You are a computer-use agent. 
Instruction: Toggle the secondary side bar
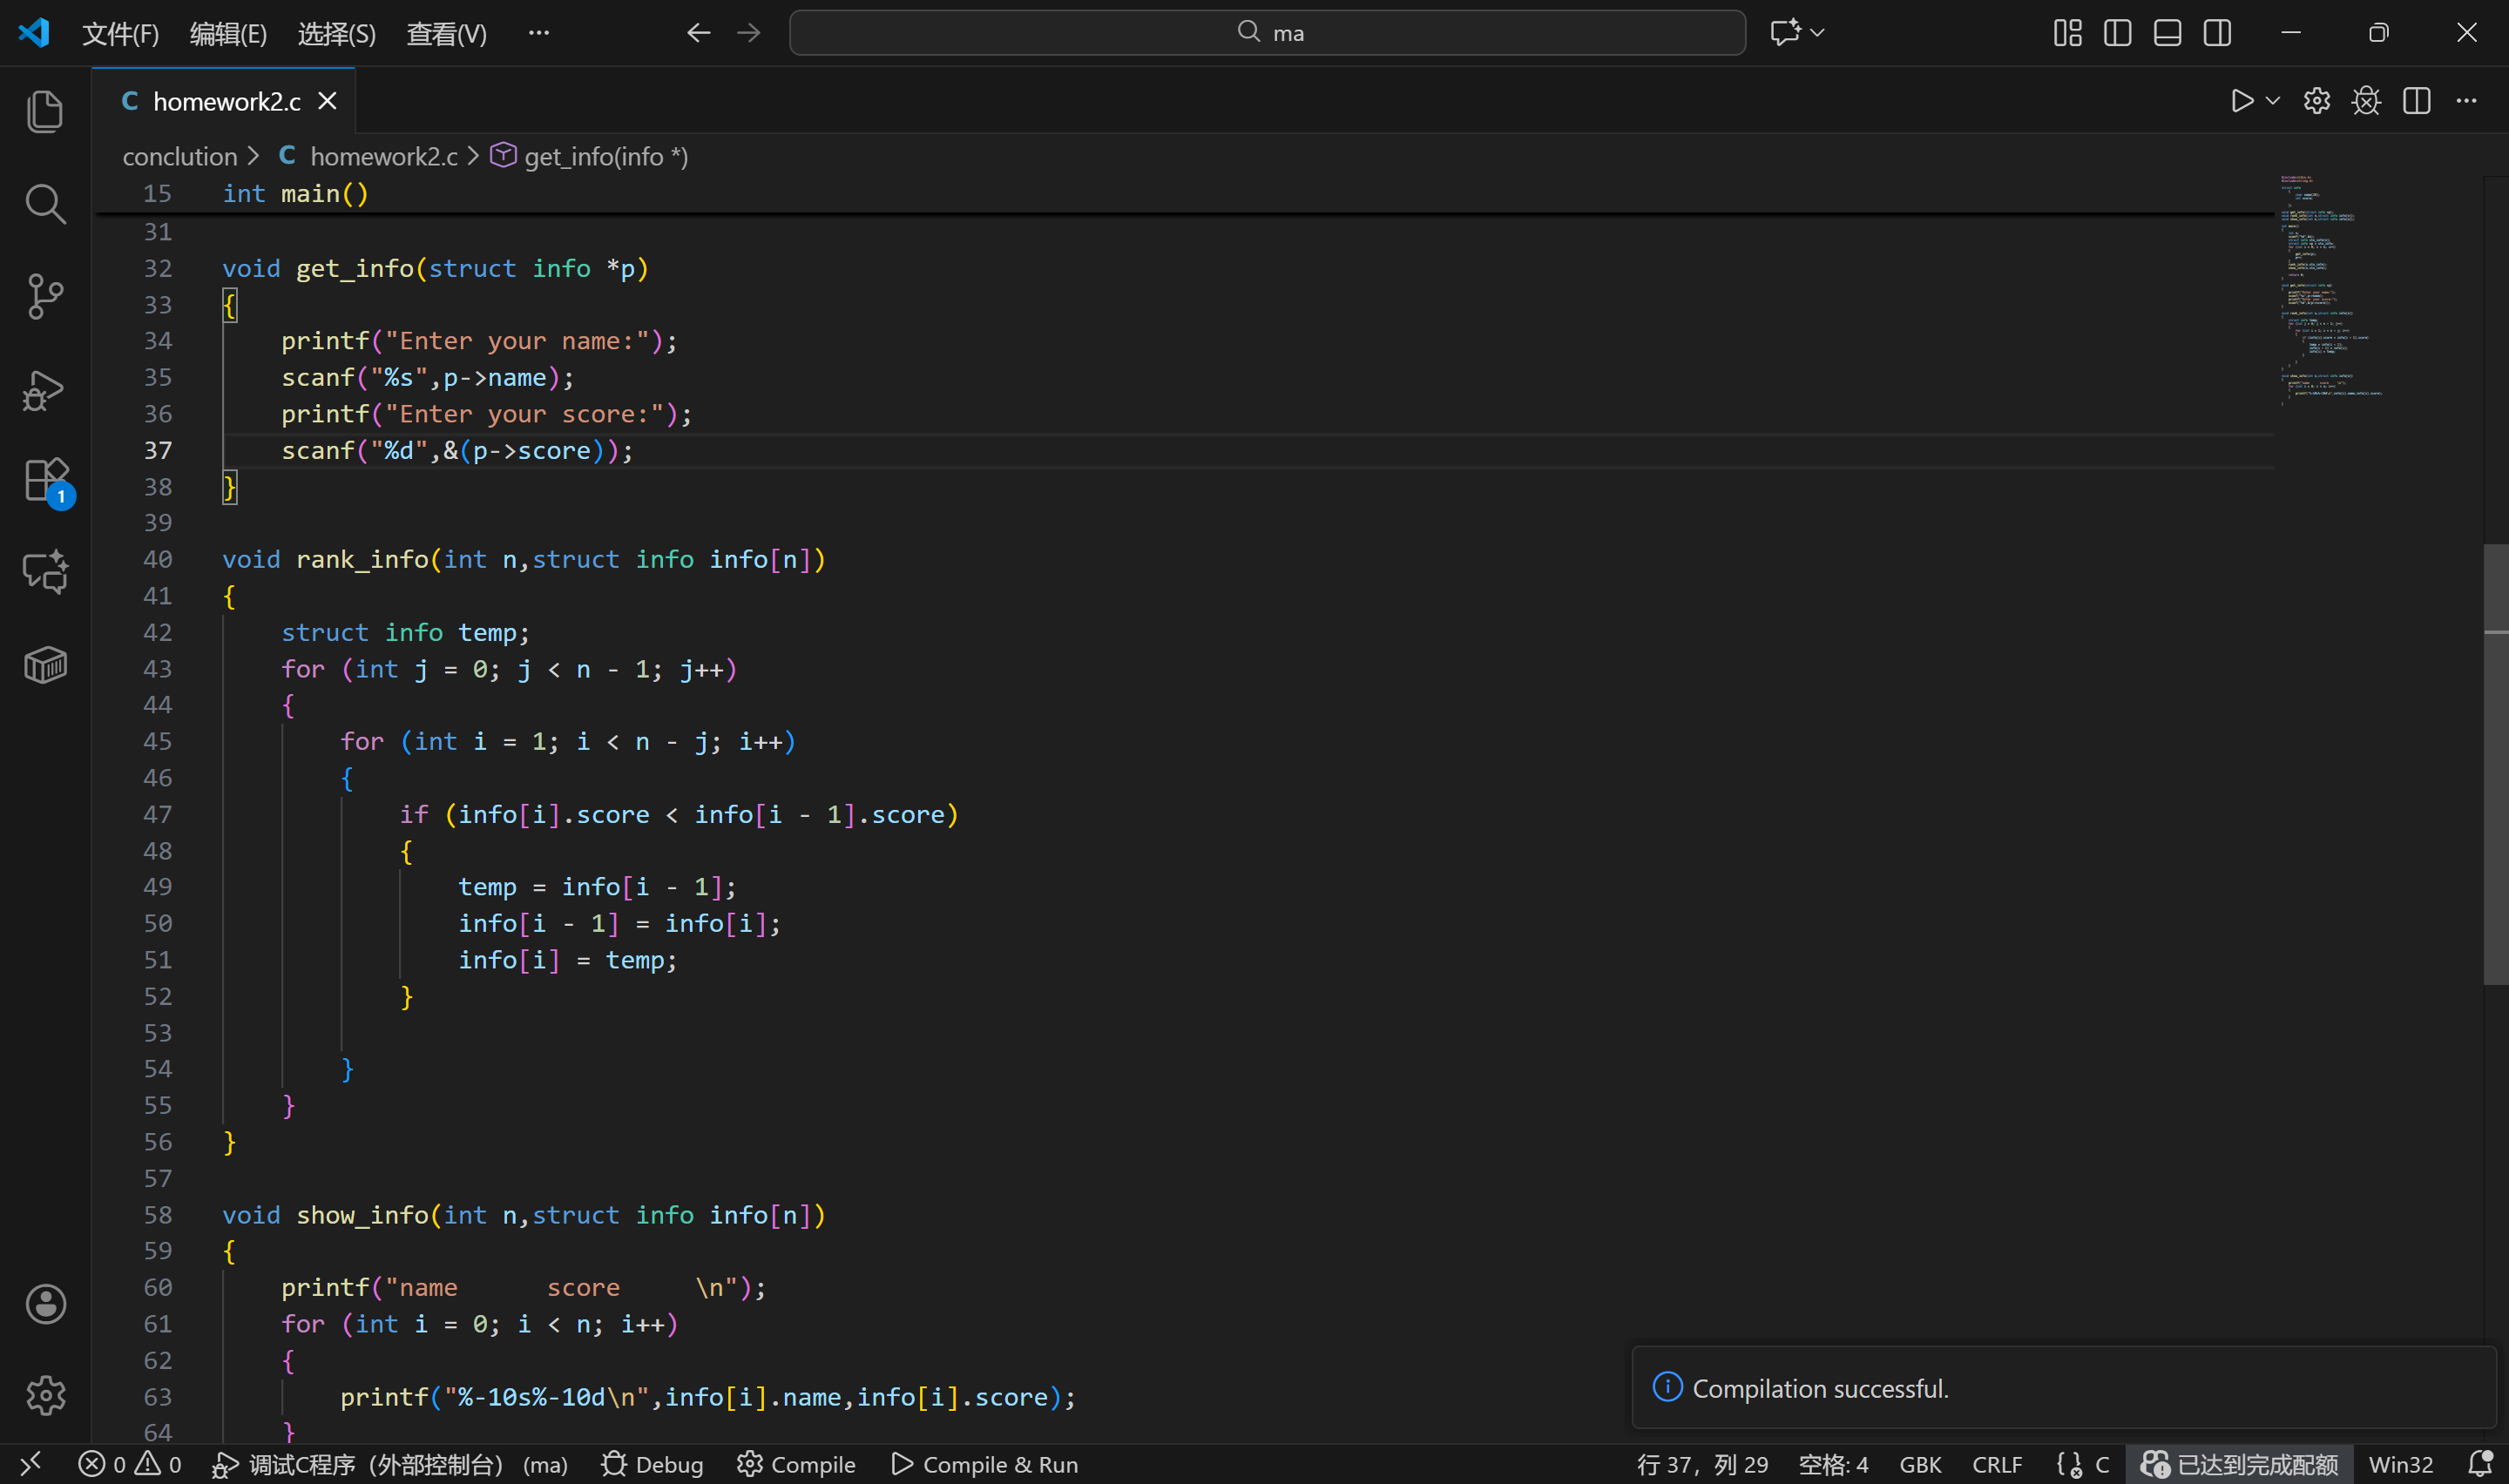tap(2217, 33)
